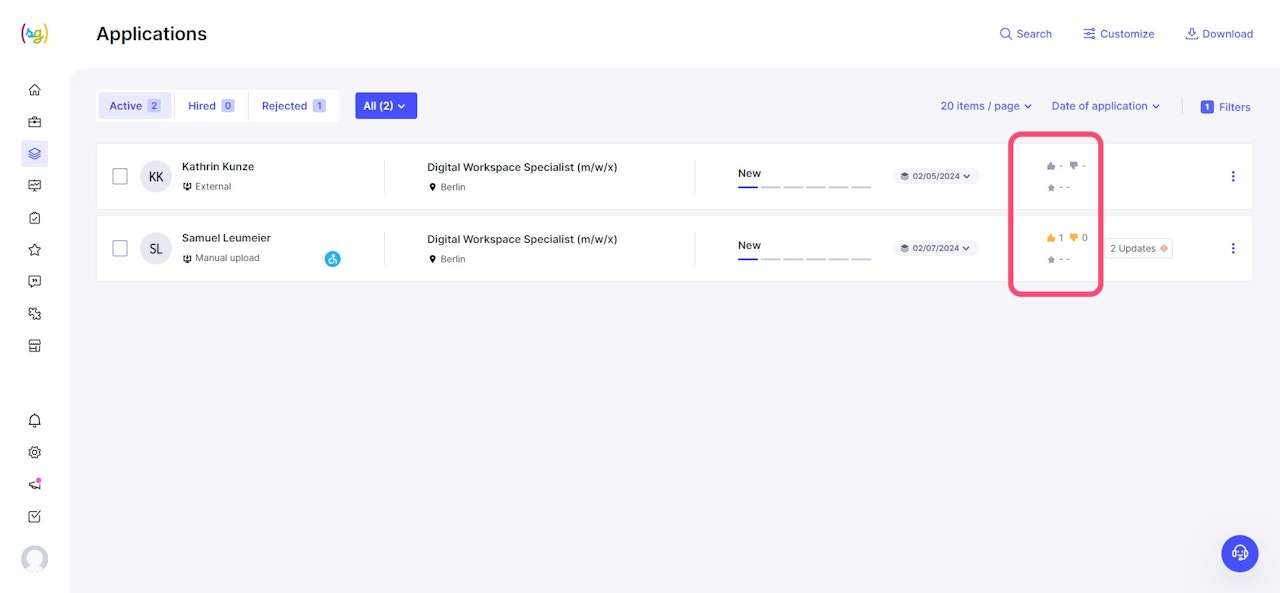Click the 2 Updates badge

(x=1138, y=248)
